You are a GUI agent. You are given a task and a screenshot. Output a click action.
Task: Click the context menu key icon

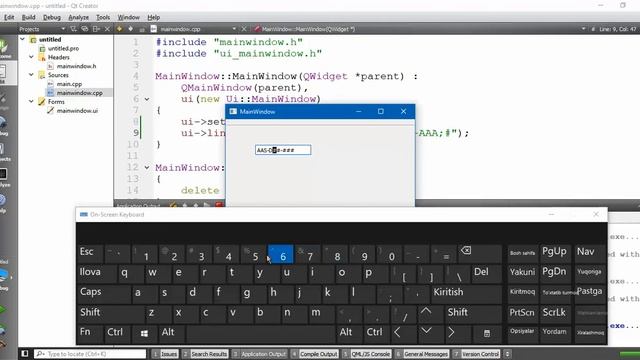coord(487,333)
